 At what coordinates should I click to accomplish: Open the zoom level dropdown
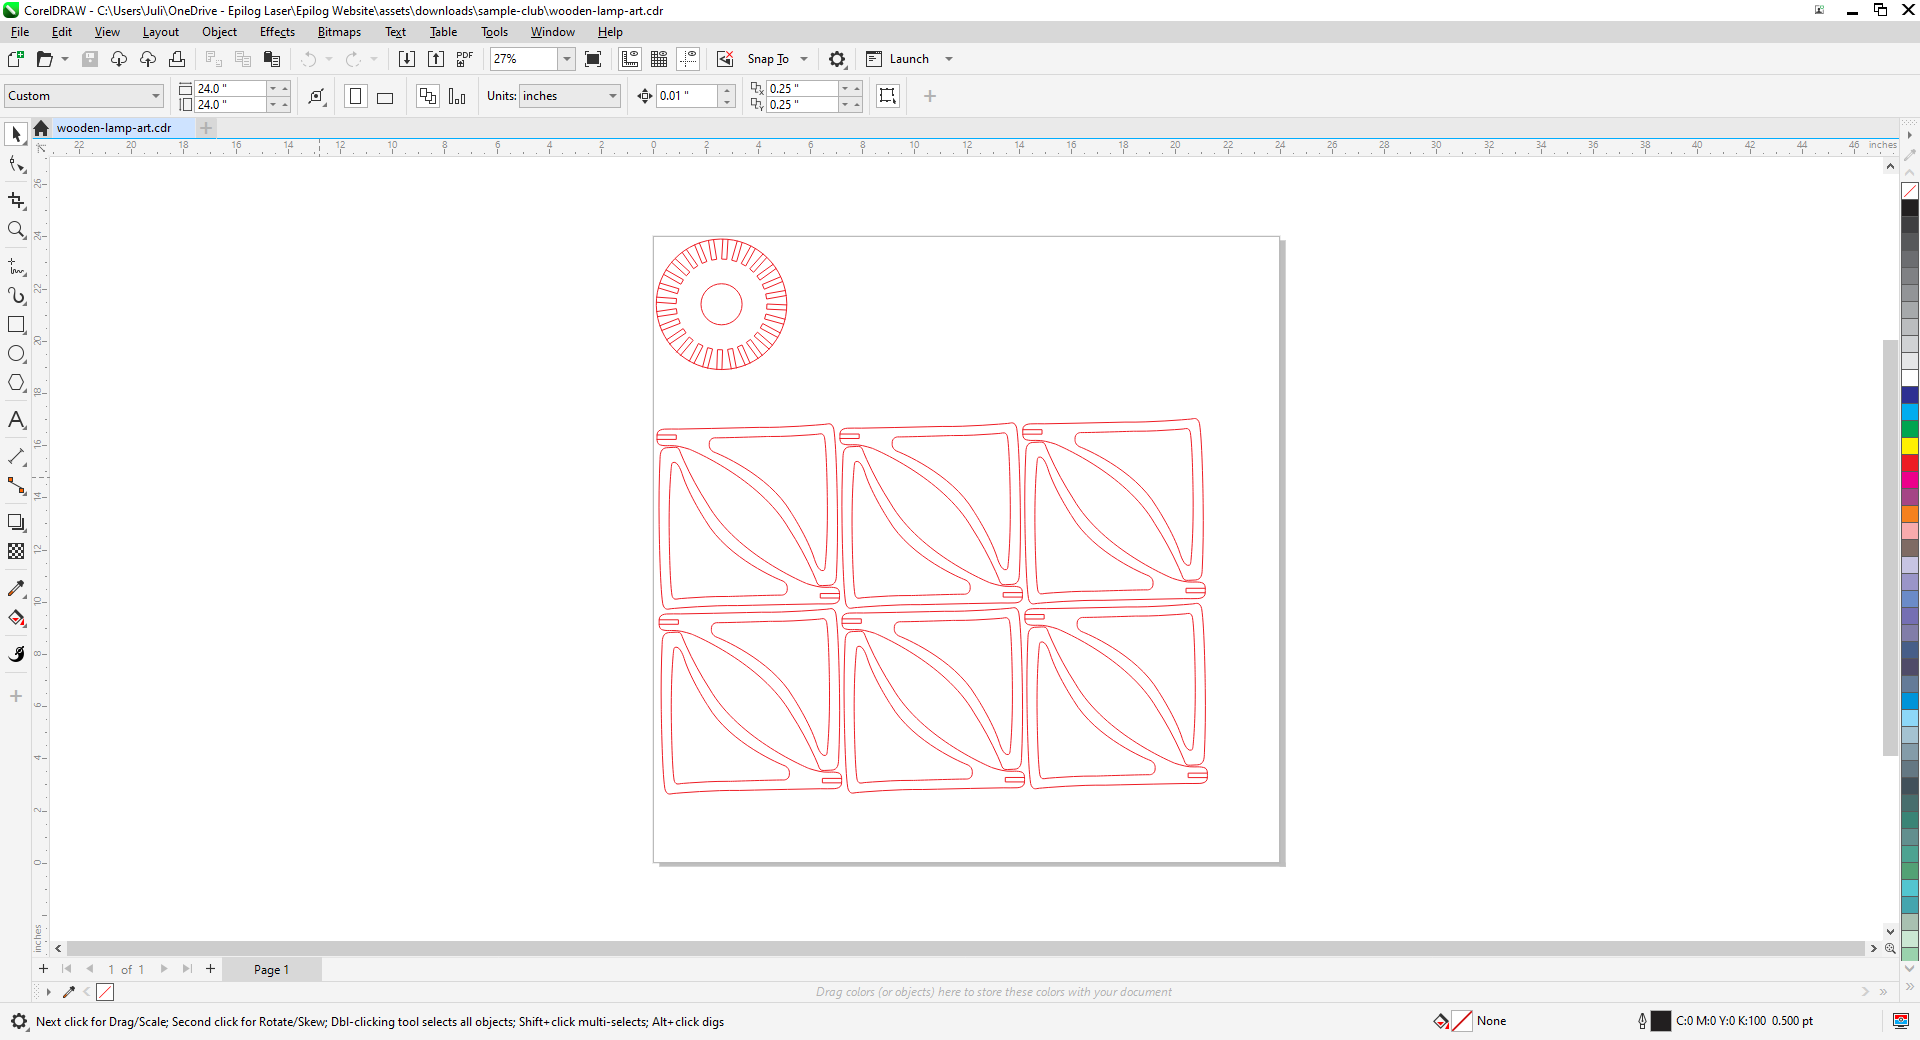pos(567,59)
